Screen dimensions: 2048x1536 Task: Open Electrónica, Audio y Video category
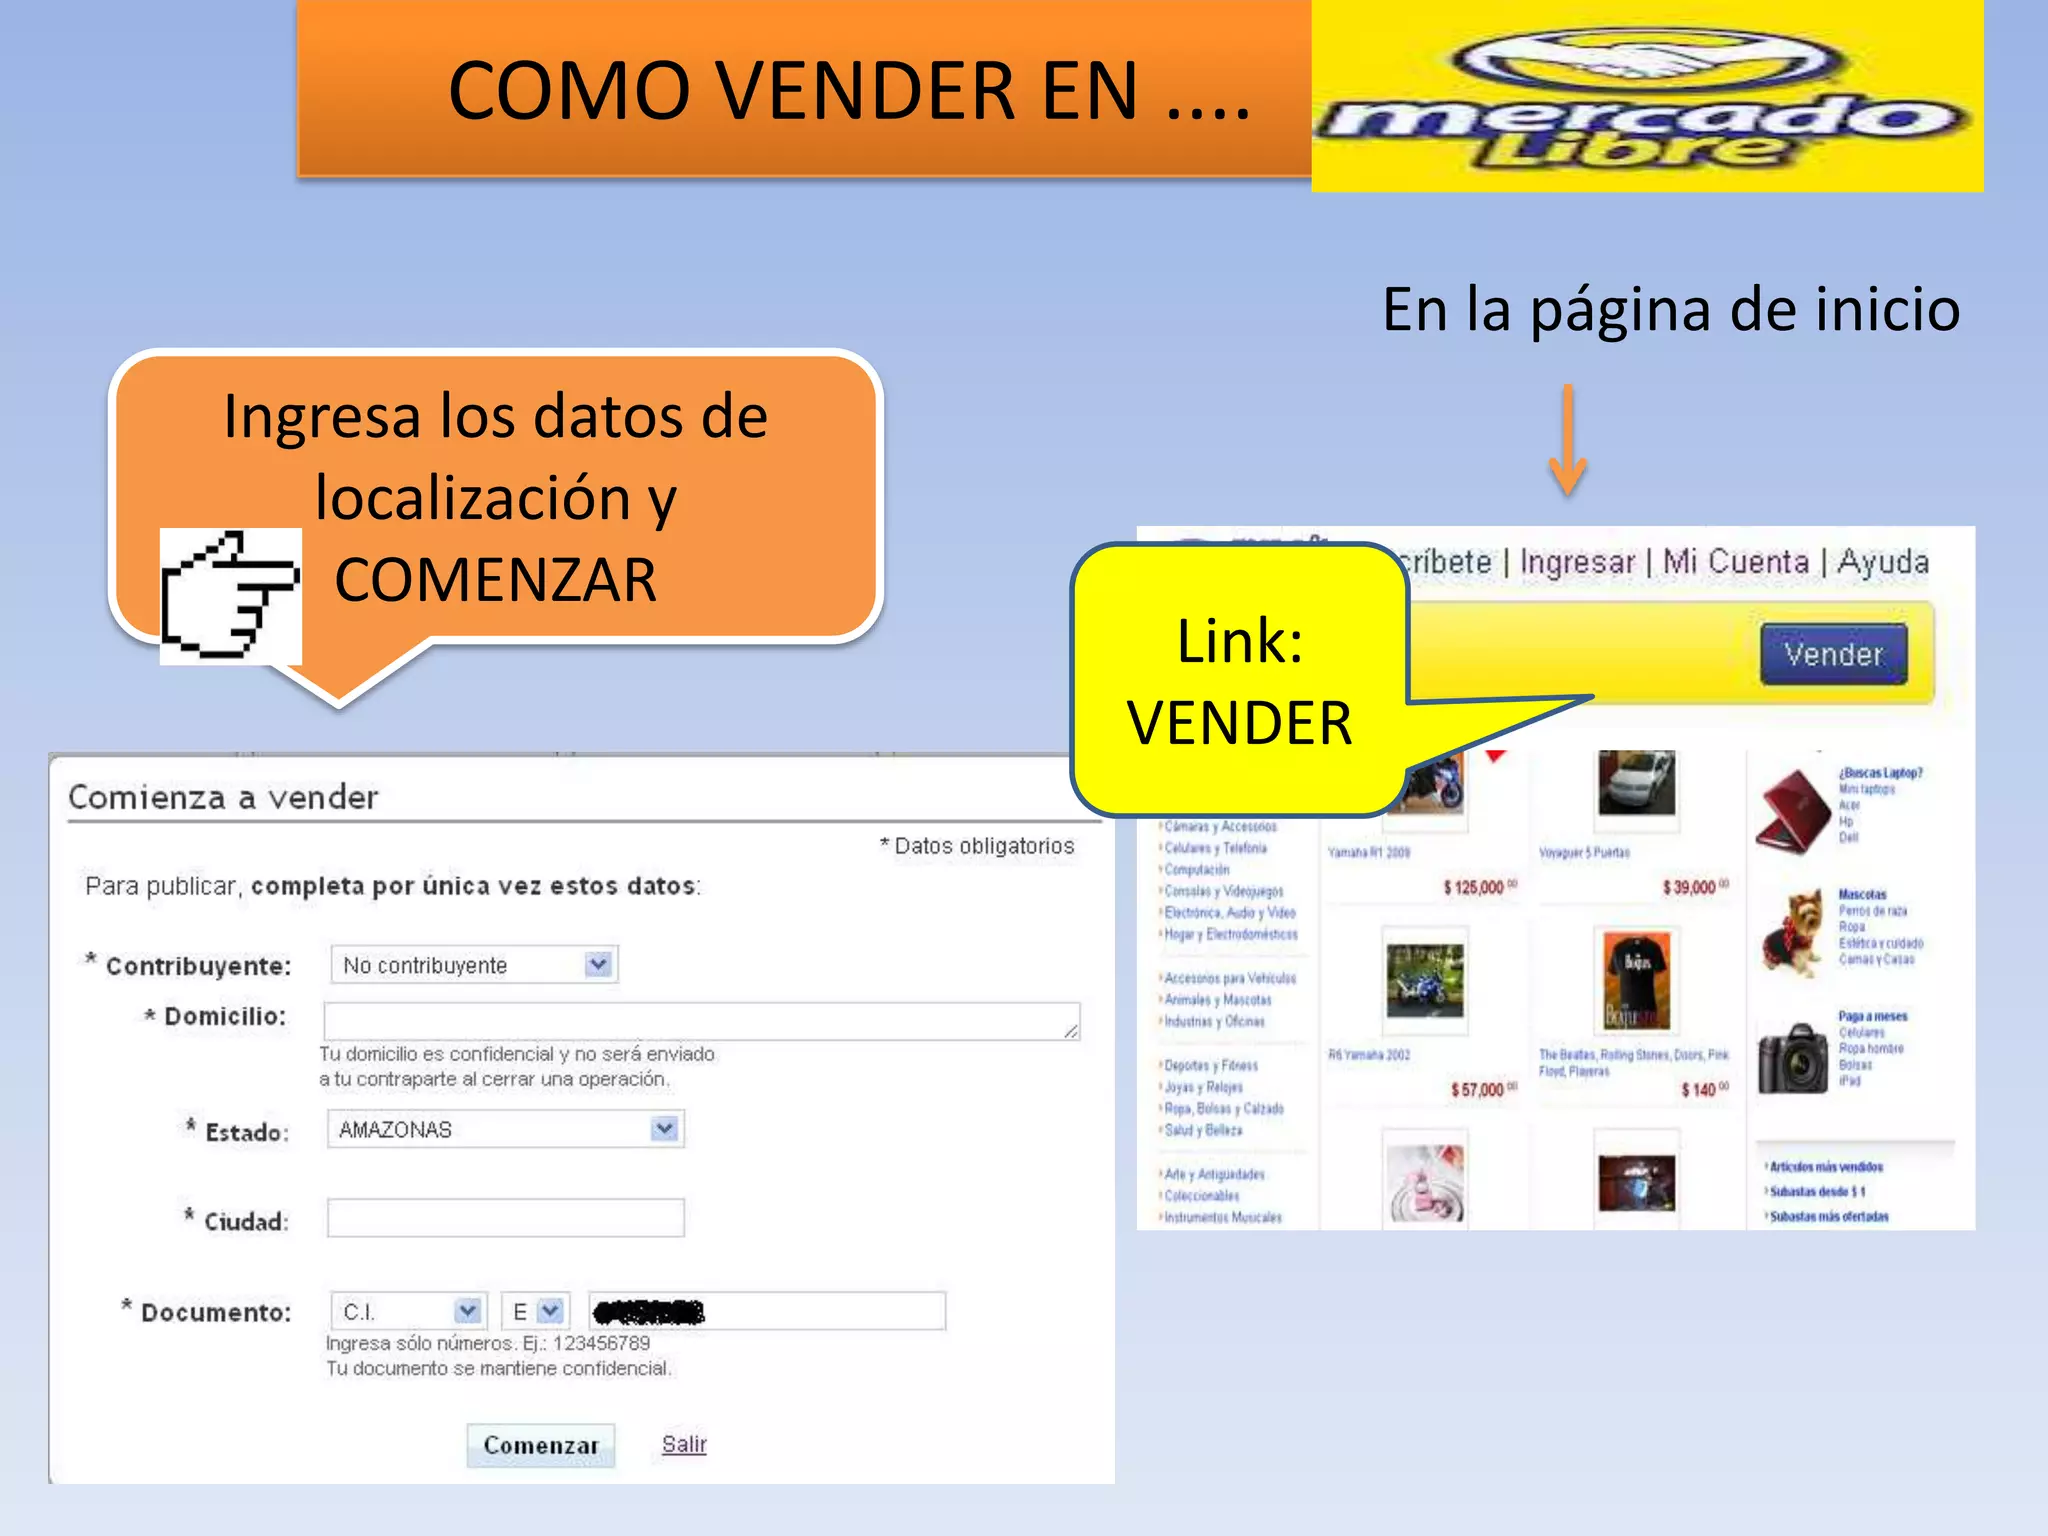coord(1229,913)
